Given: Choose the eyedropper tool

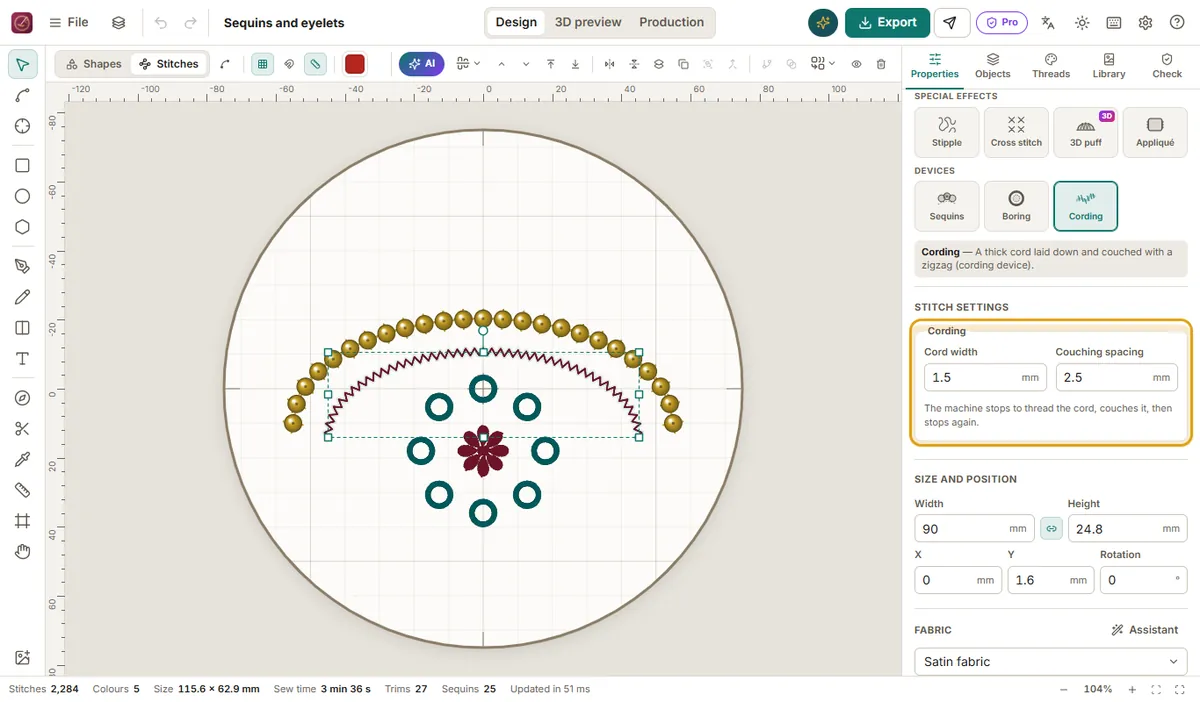Looking at the screenshot, I should point(22,459).
